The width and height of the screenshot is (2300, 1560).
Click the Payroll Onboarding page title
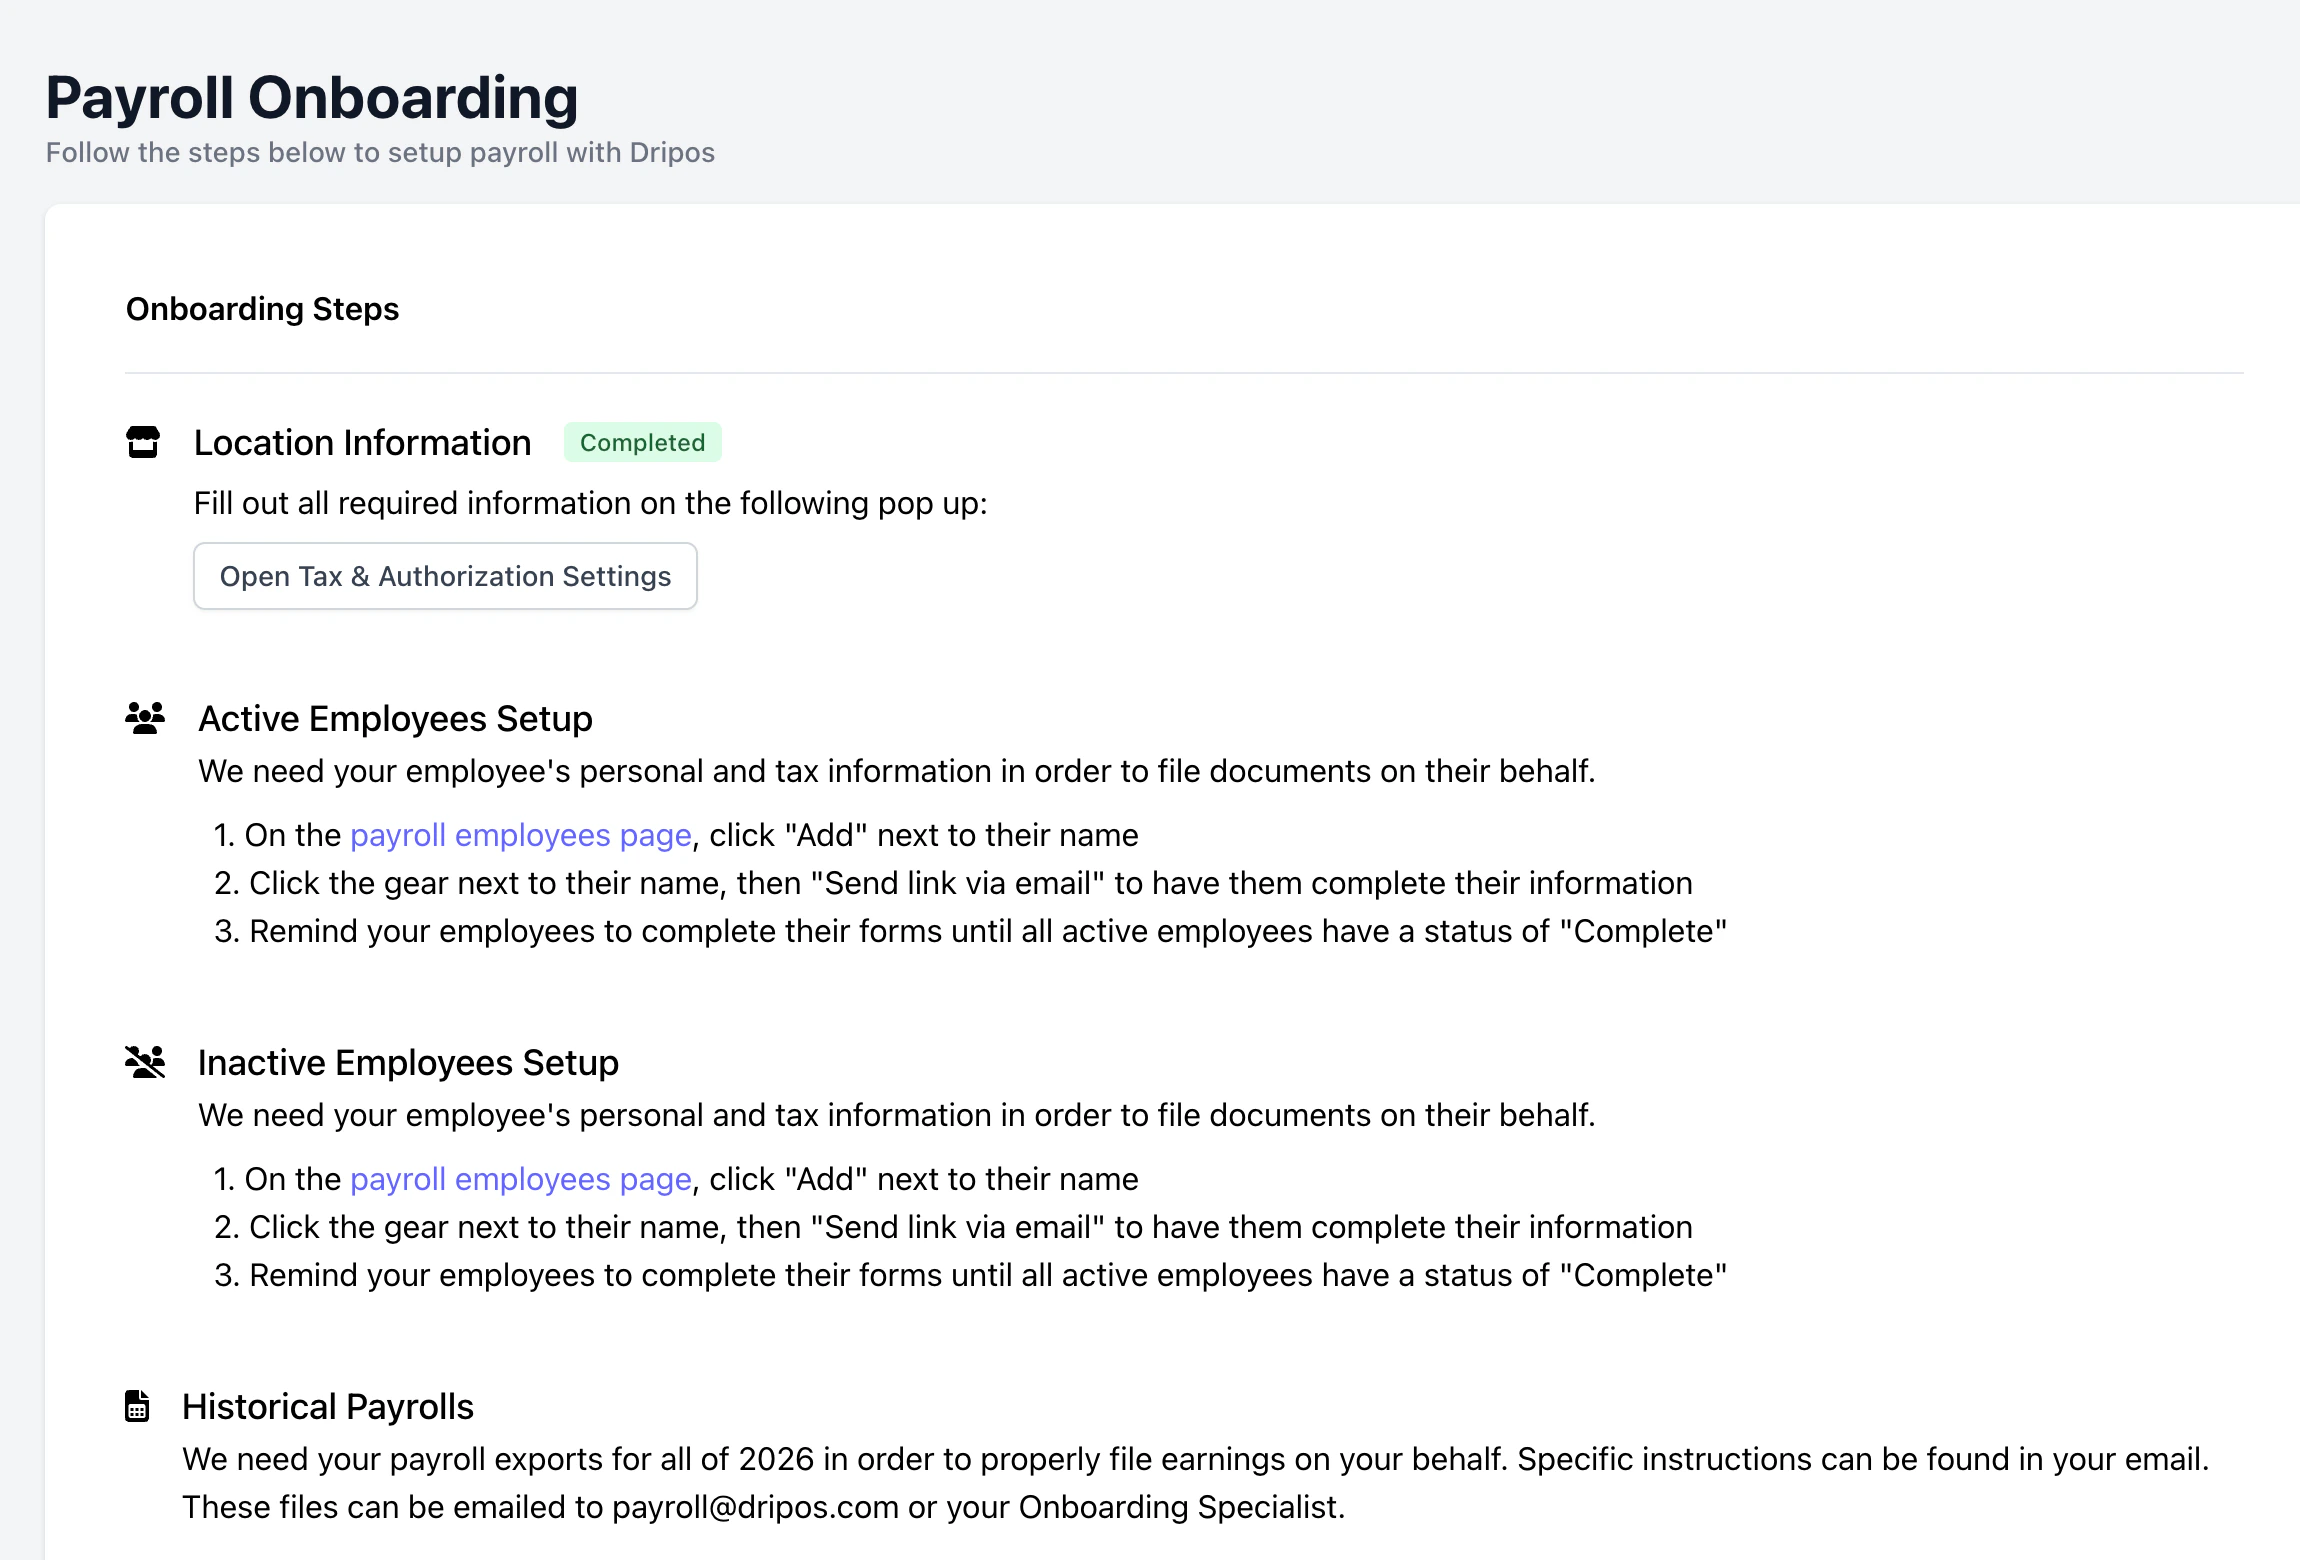(x=312, y=98)
